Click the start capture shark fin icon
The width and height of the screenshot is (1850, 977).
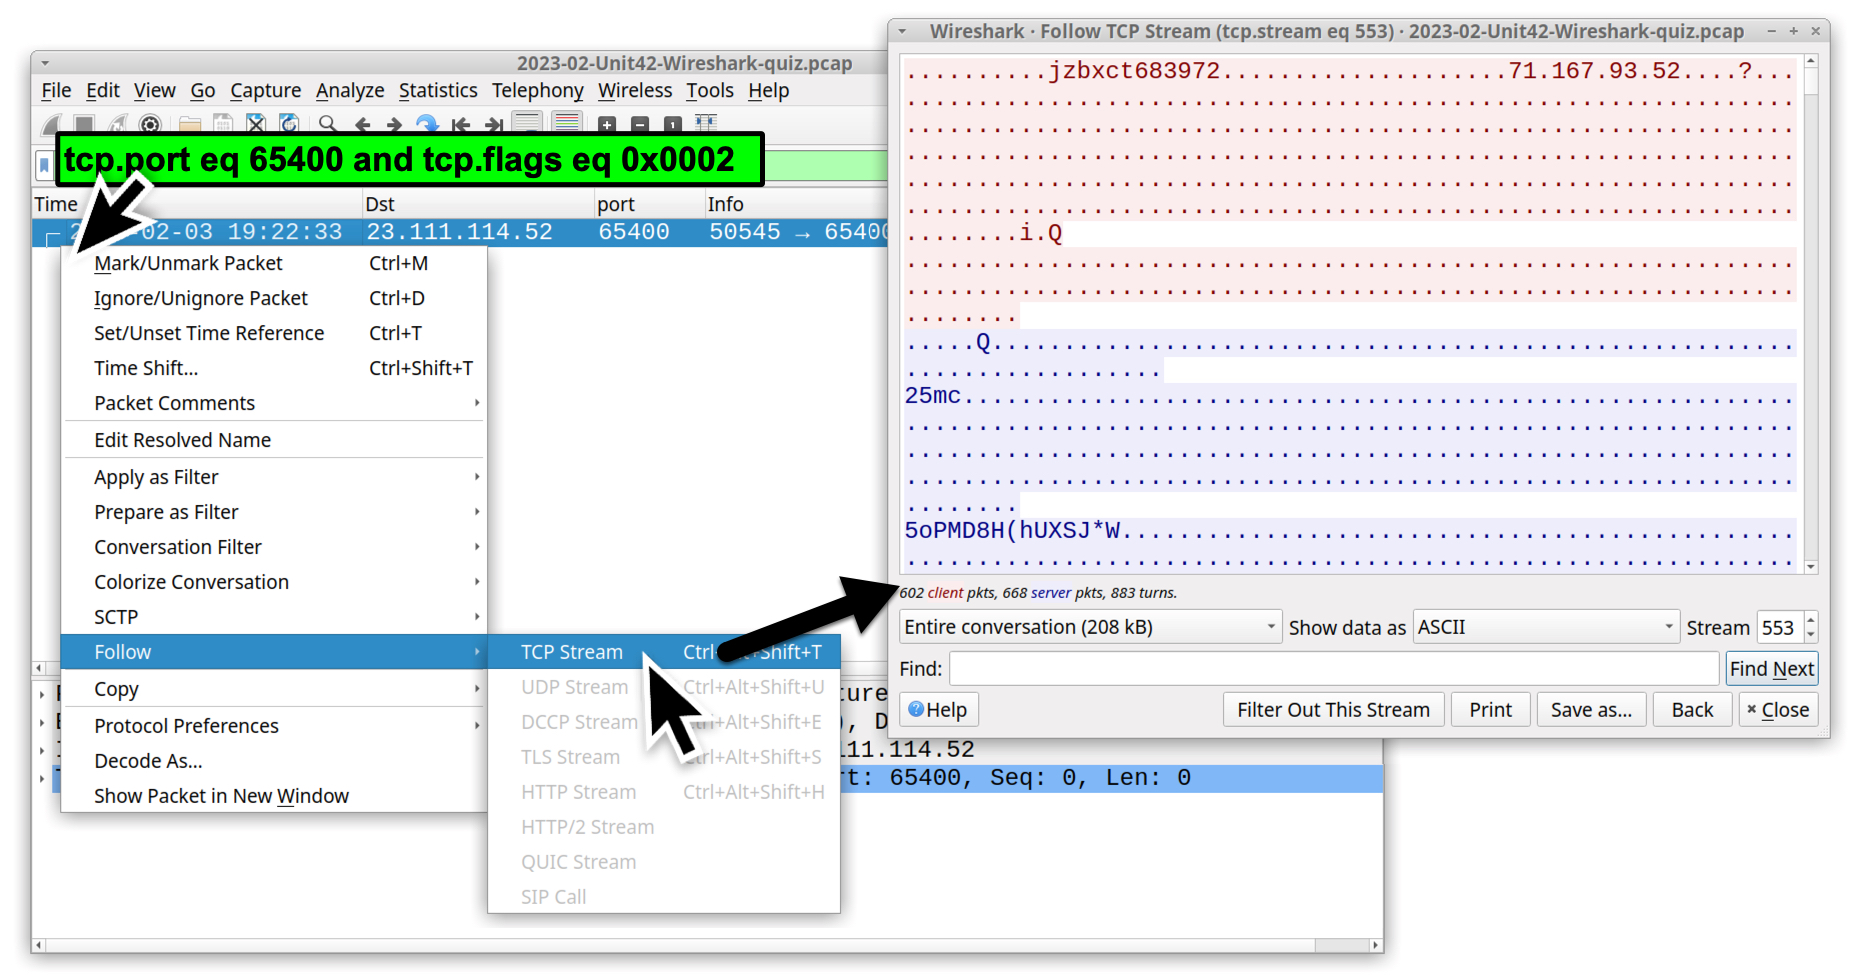(x=51, y=124)
